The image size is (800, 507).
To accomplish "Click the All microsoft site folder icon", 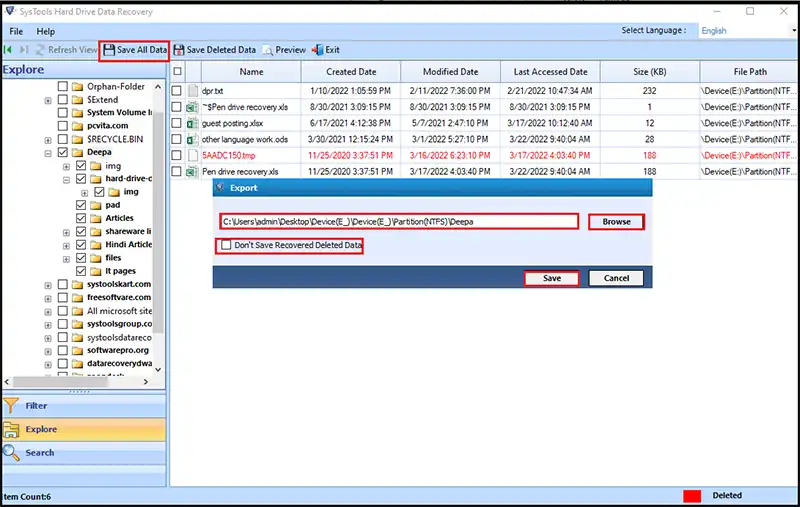I will pyautogui.click(x=78, y=311).
